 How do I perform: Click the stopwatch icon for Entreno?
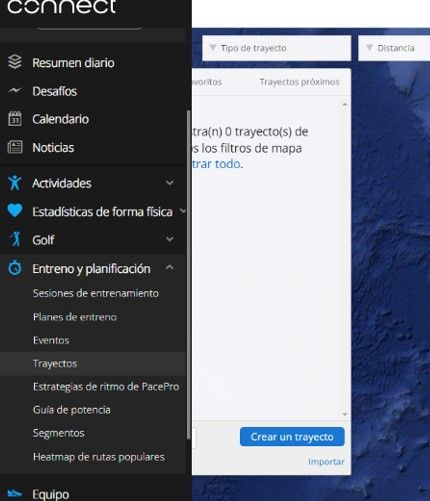[15, 268]
